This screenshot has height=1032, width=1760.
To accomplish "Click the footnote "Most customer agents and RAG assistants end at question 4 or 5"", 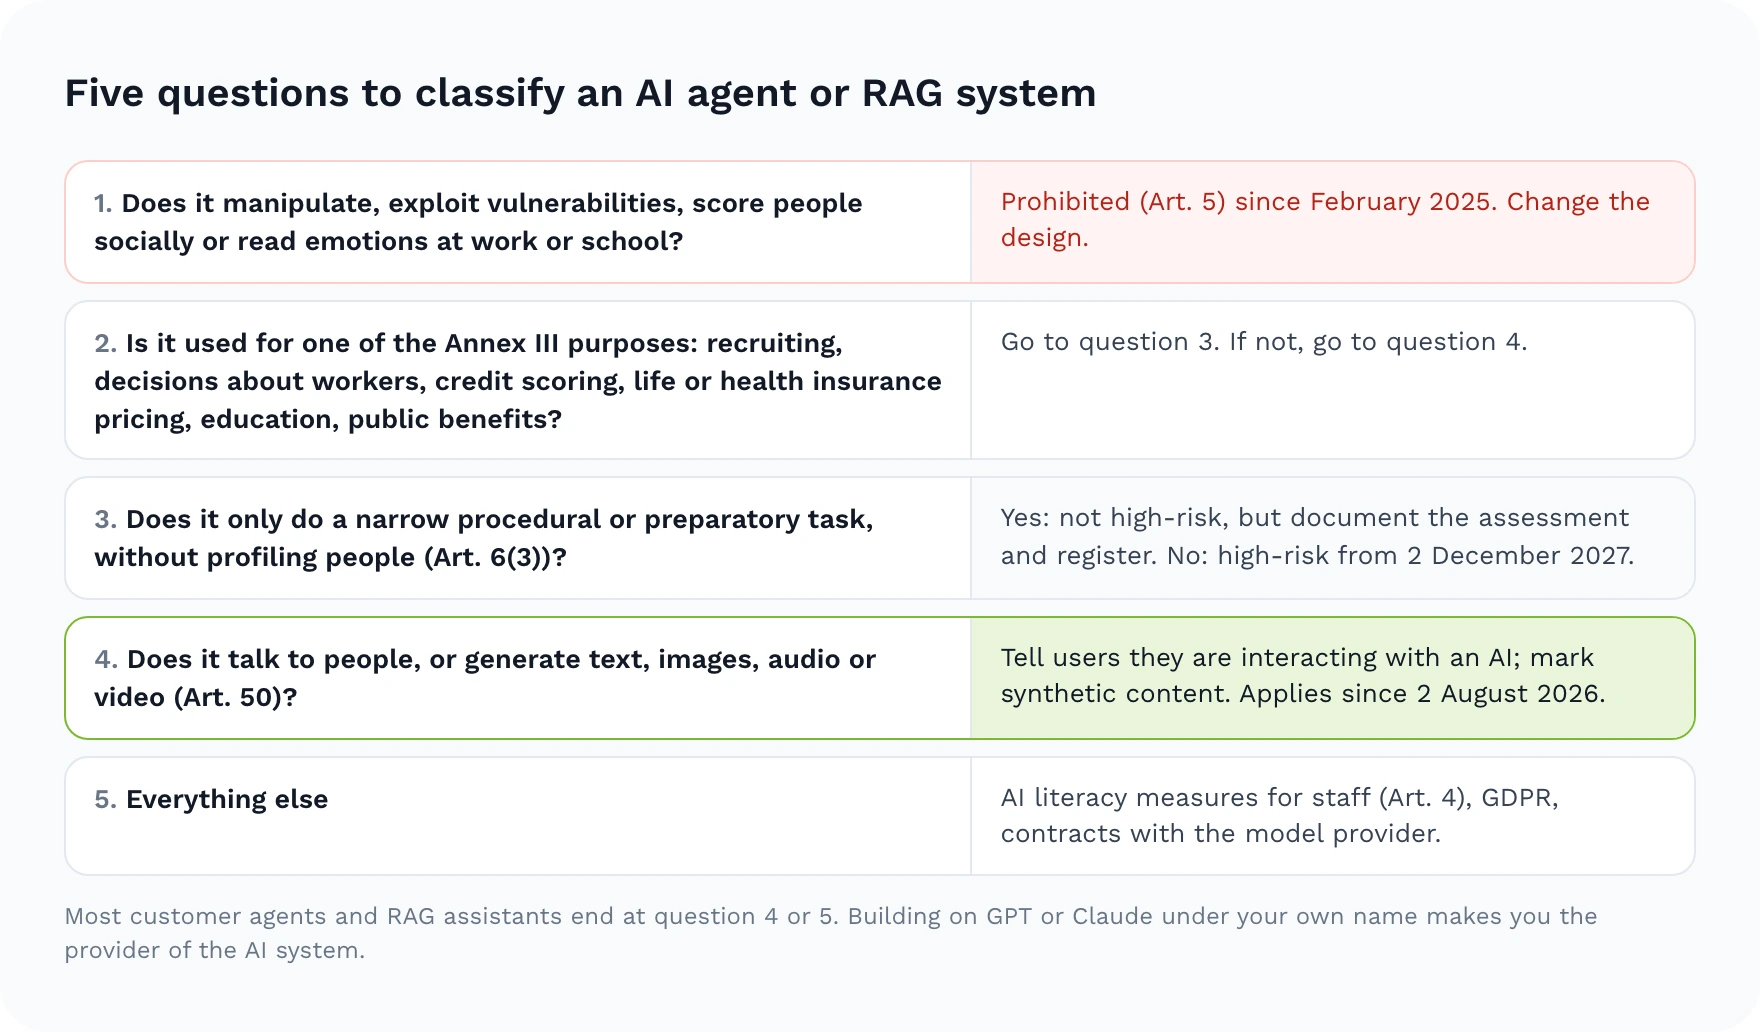I will 831,933.
